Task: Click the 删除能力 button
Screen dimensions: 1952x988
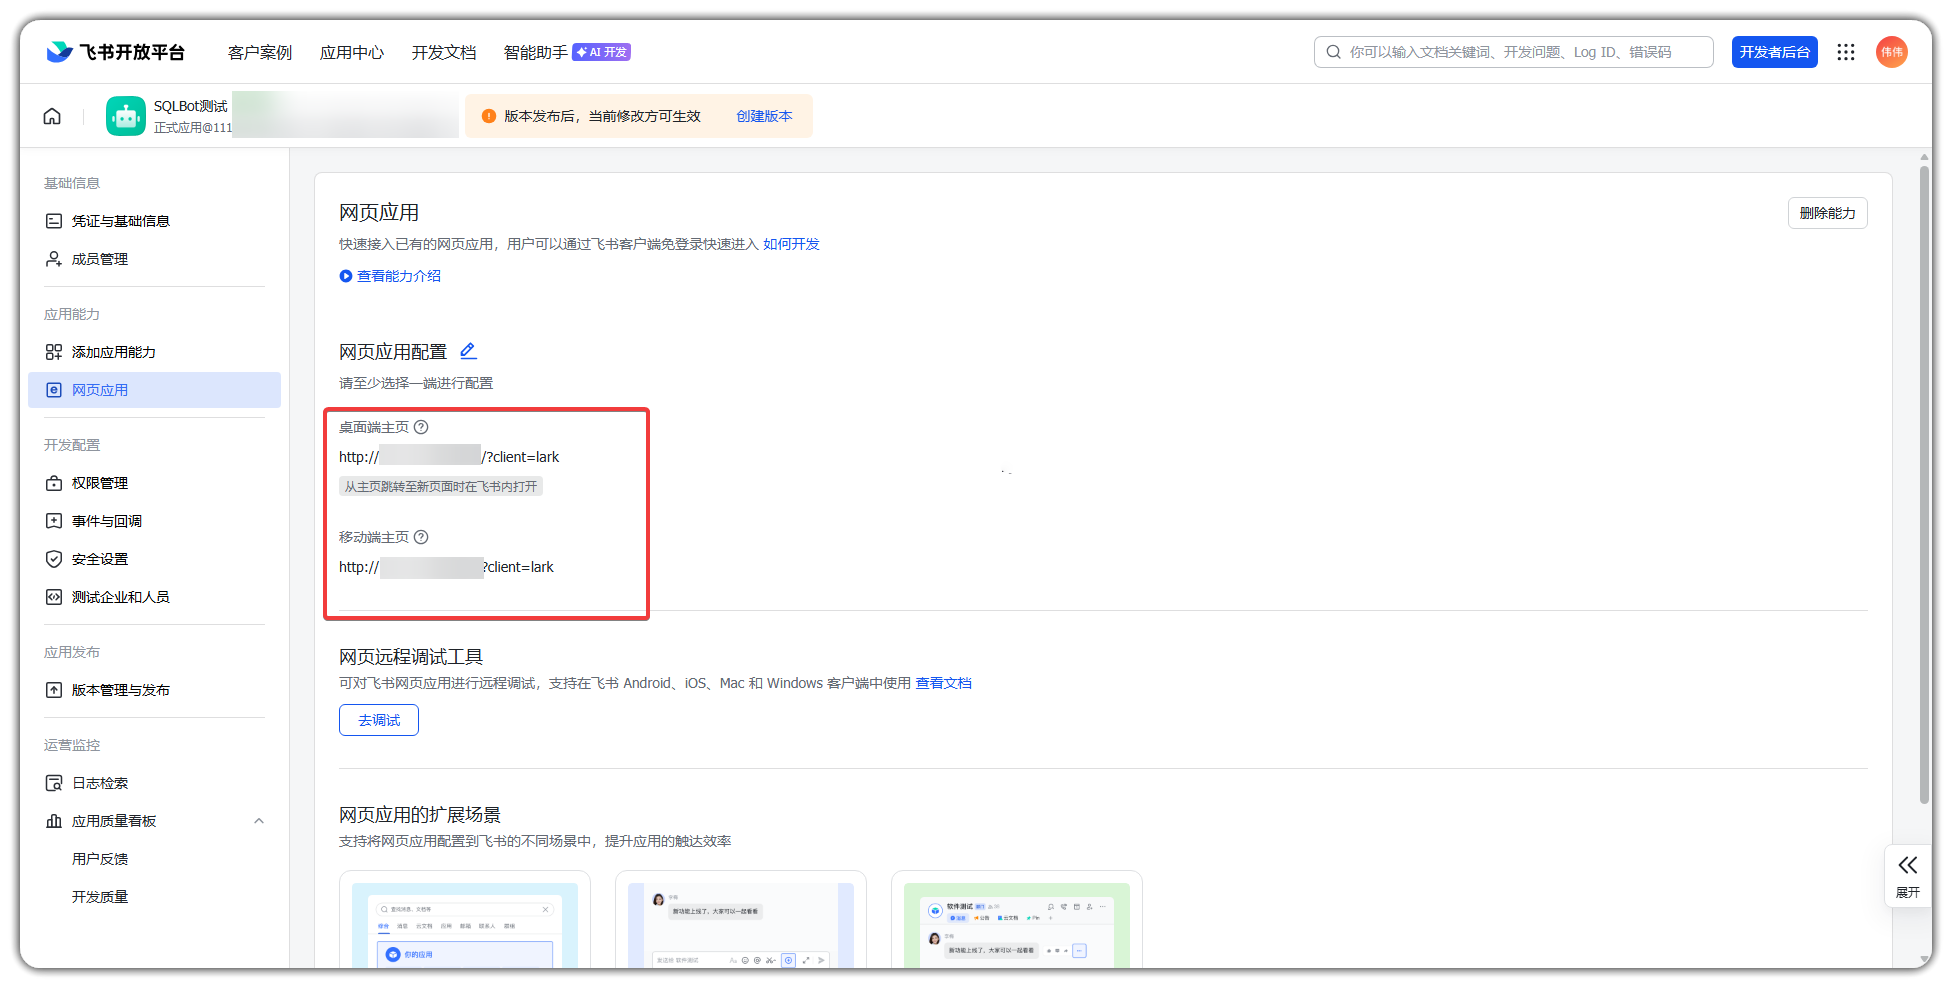Action: pos(1826,213)
